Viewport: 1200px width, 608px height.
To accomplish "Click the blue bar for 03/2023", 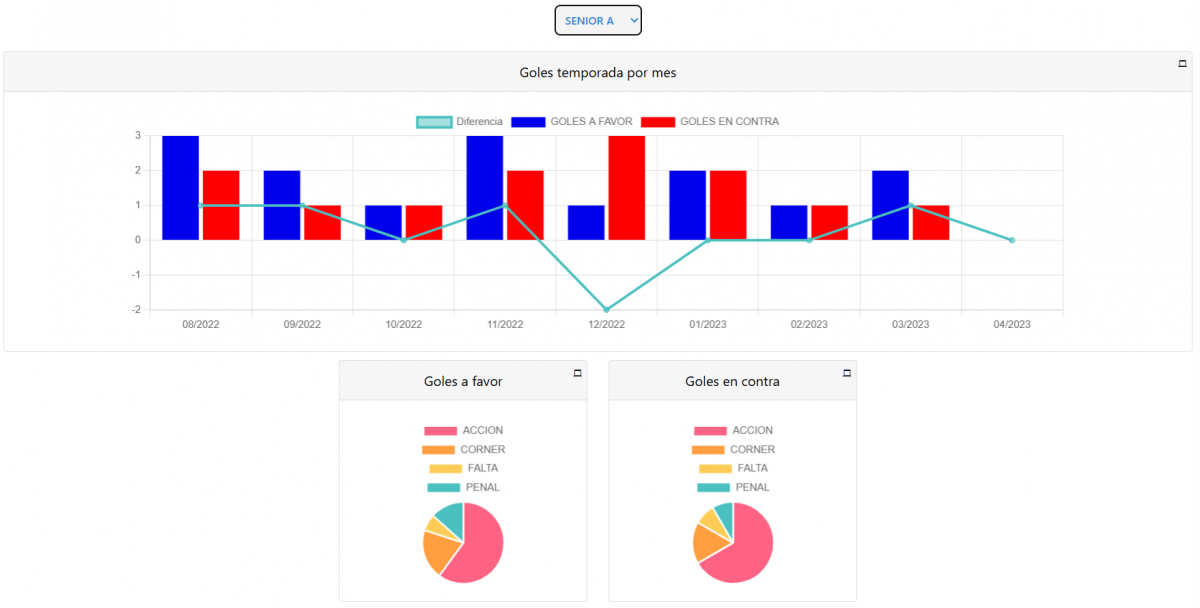I will 890,205.
